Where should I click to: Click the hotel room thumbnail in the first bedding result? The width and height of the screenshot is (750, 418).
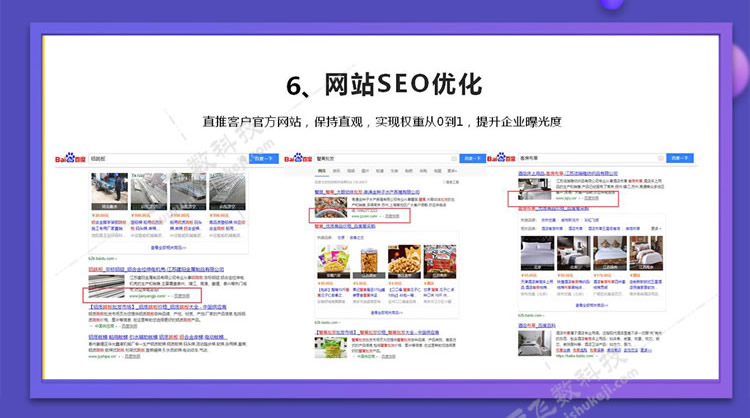point(534,189)
